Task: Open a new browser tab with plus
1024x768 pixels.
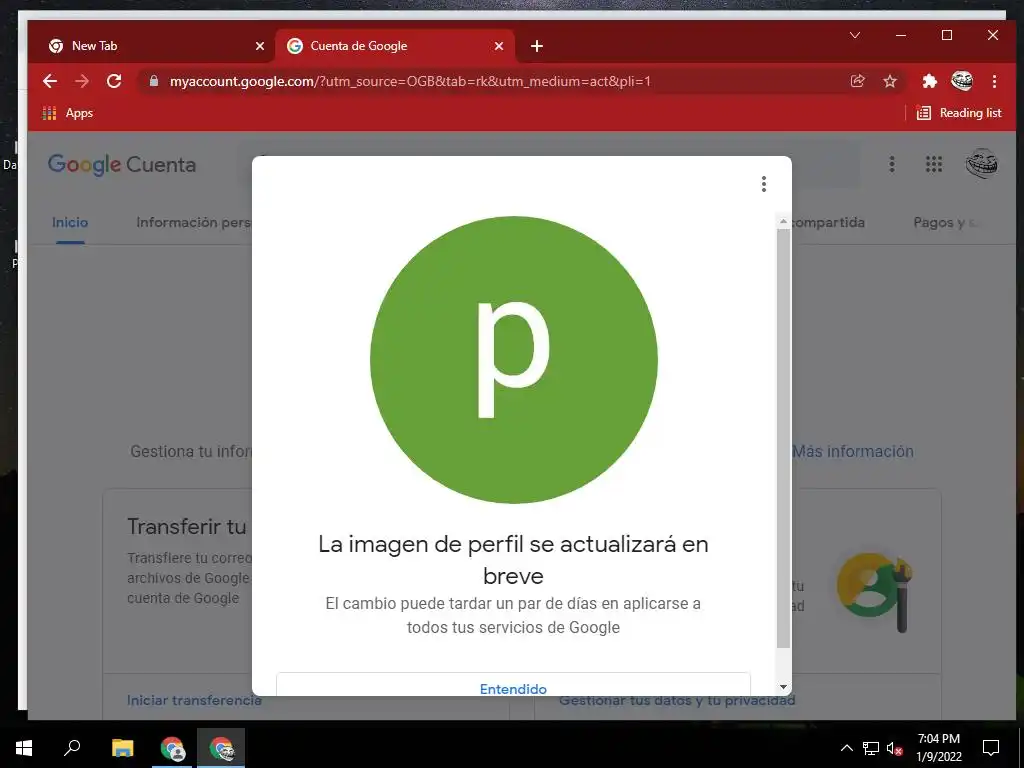Action: [537, 46]
